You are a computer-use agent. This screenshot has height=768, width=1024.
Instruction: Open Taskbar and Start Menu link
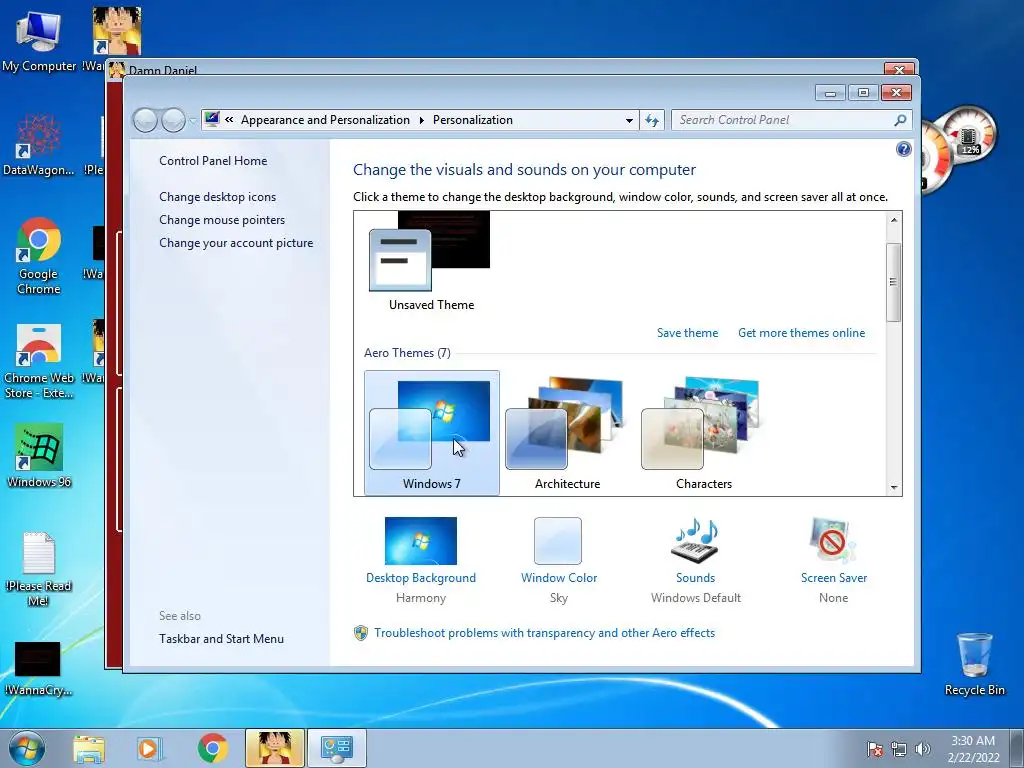(221, 639)
